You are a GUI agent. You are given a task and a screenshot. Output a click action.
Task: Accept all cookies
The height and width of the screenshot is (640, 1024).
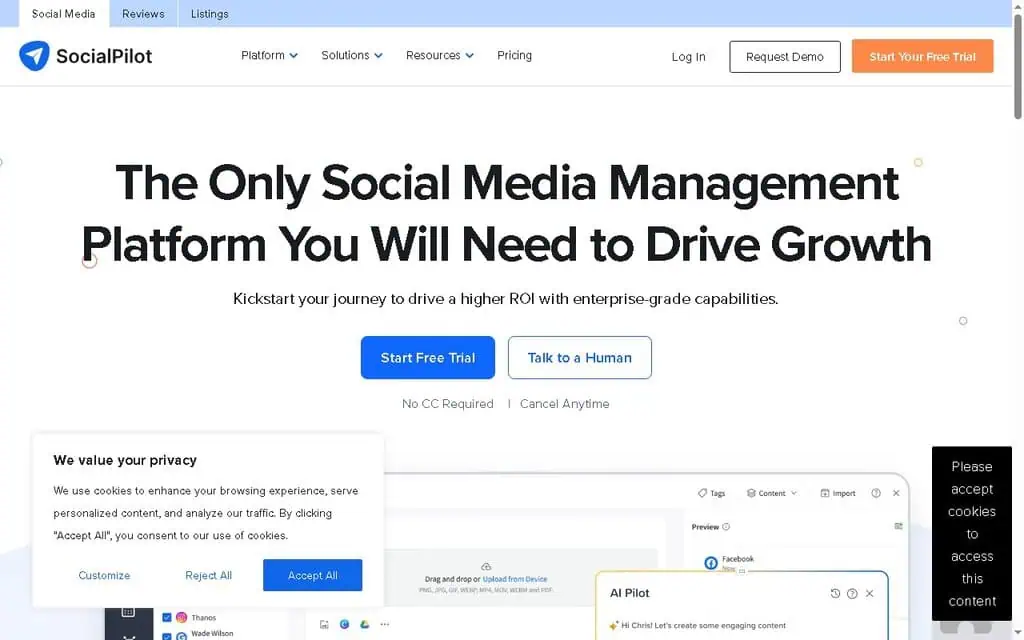pyautogui.click(x=312, y=575)
